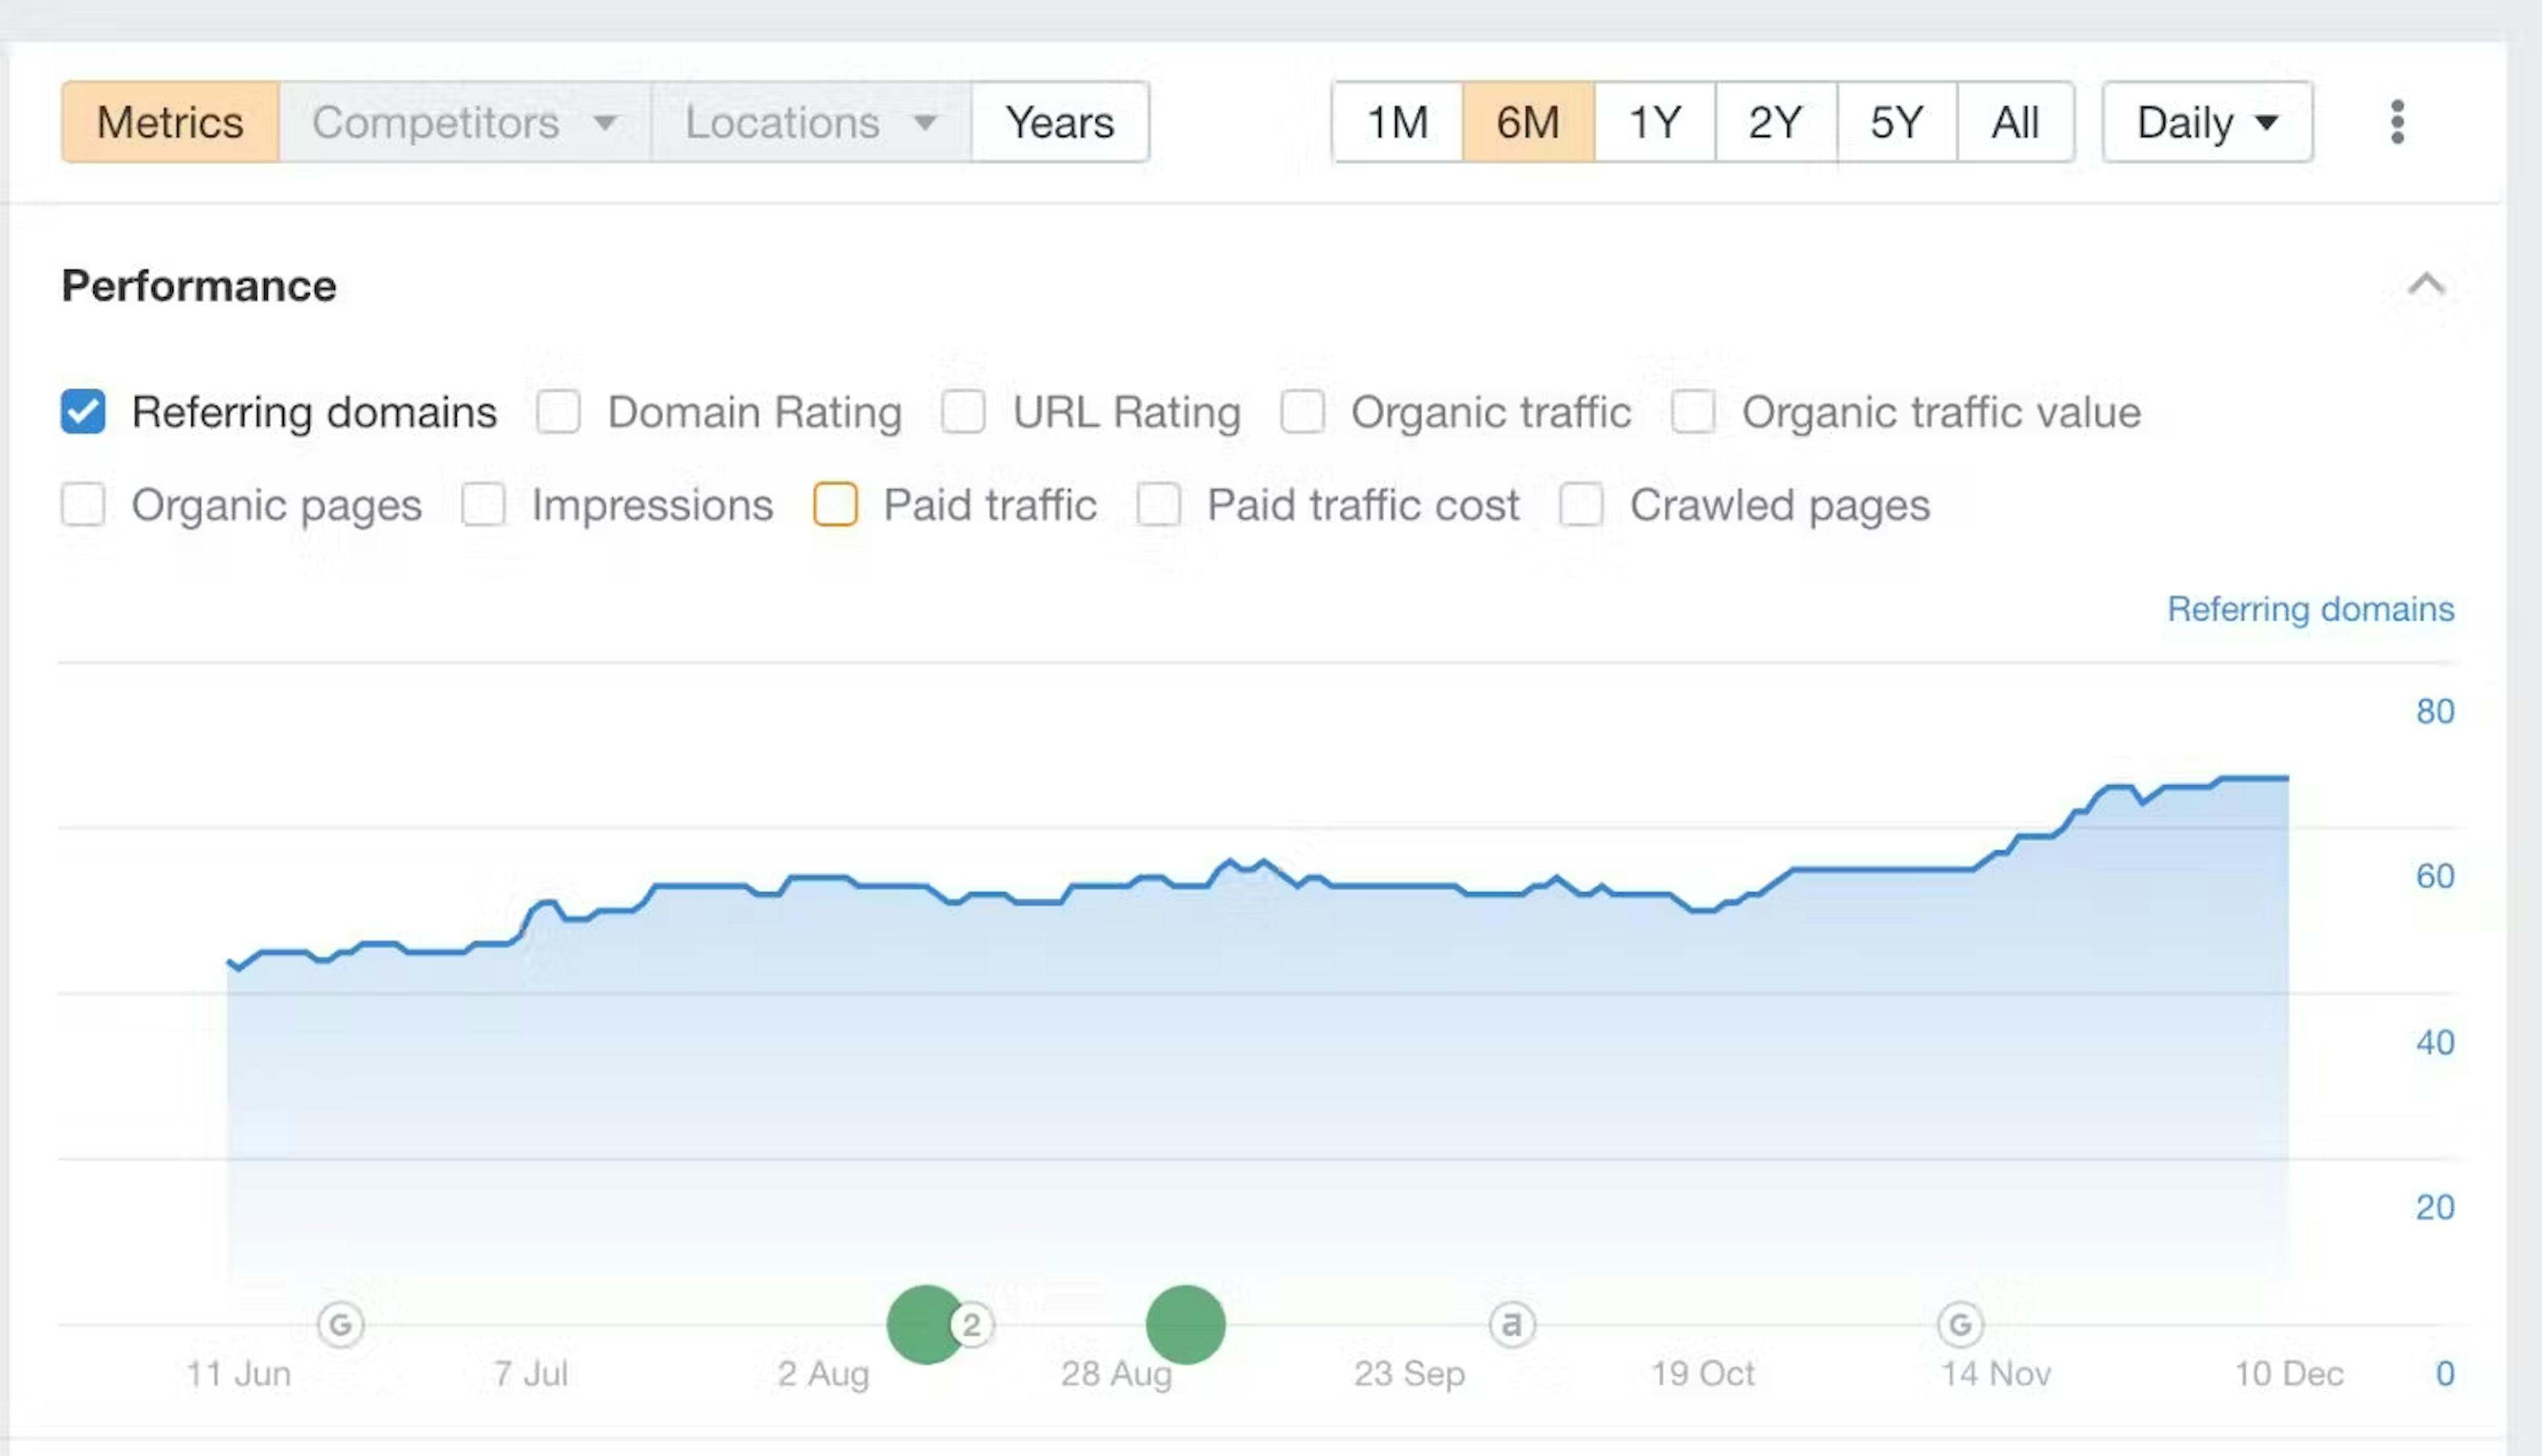
Task: Select the All time range
Action: tap(2015, 122)
